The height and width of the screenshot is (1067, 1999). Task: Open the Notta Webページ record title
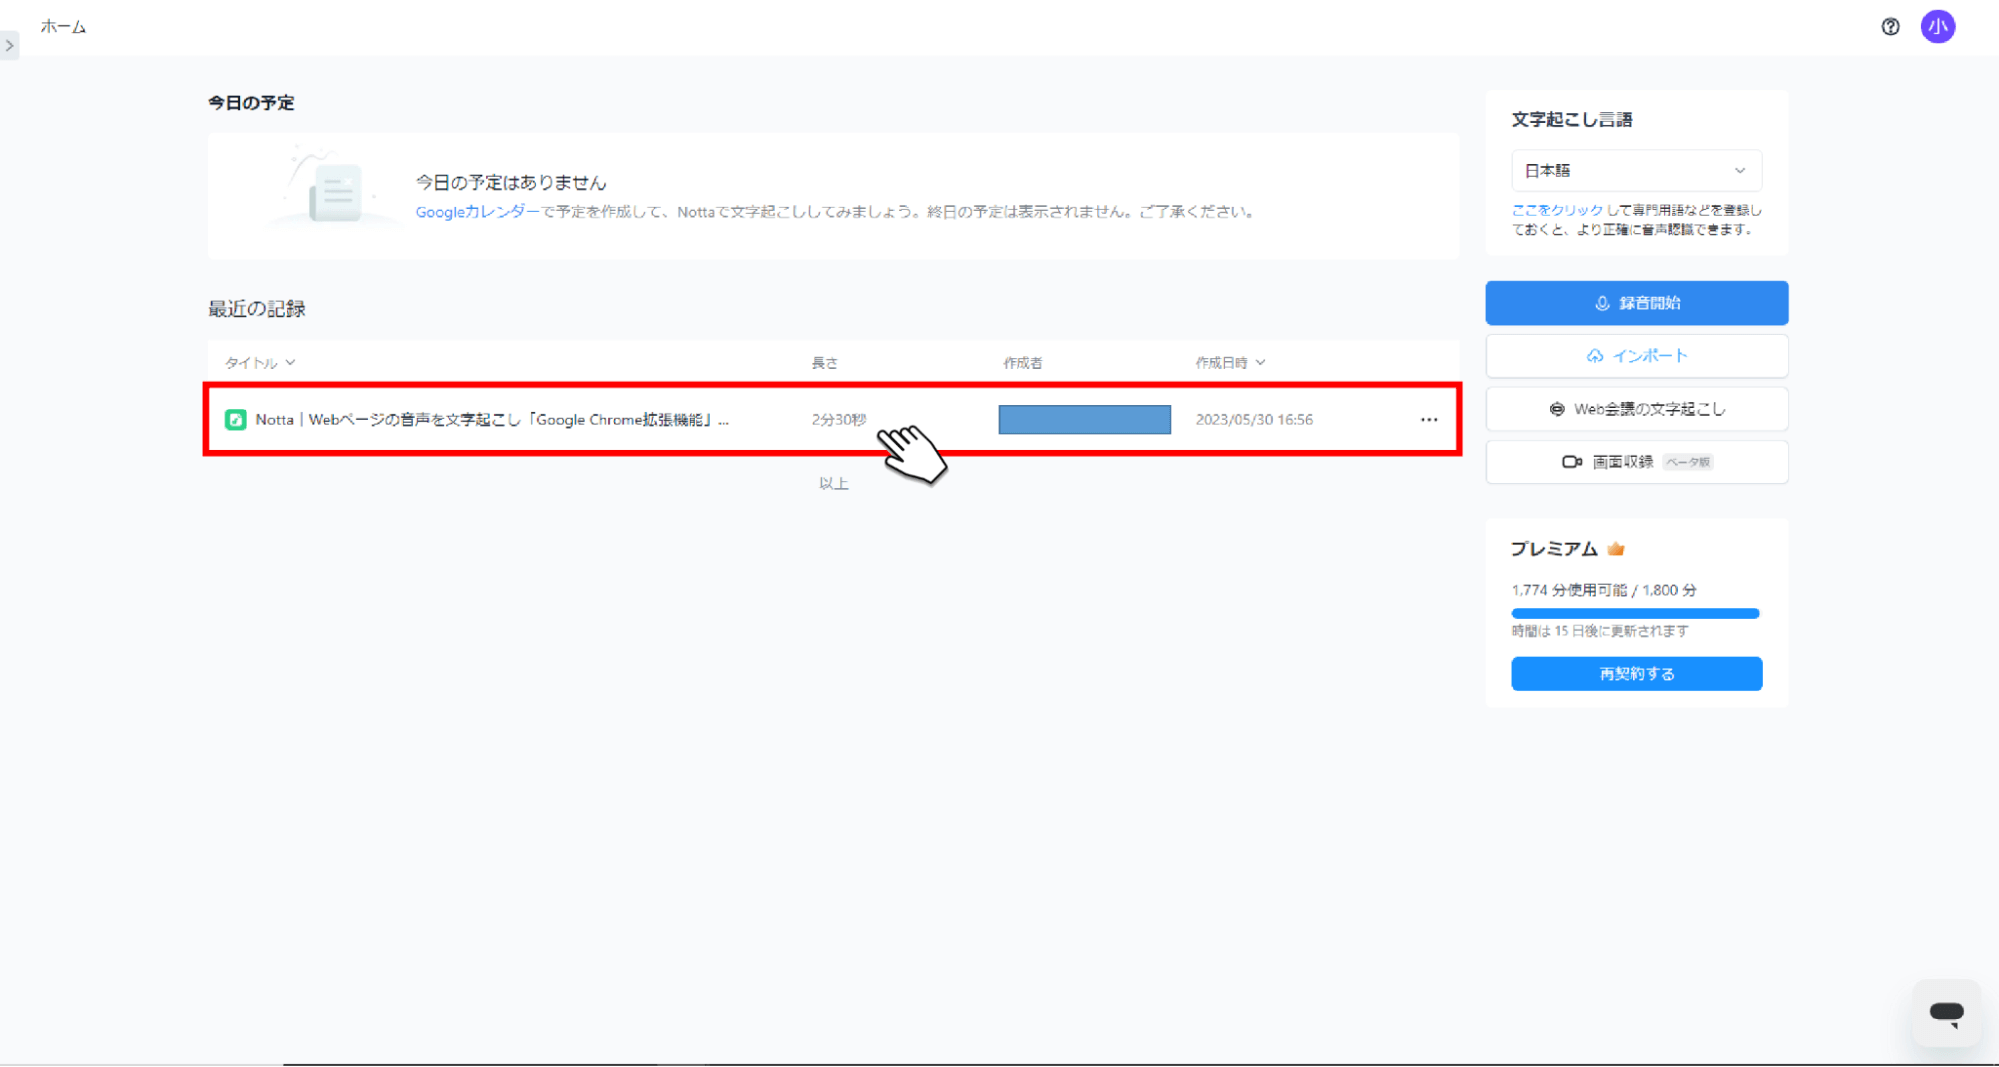[x=492, y=420]
